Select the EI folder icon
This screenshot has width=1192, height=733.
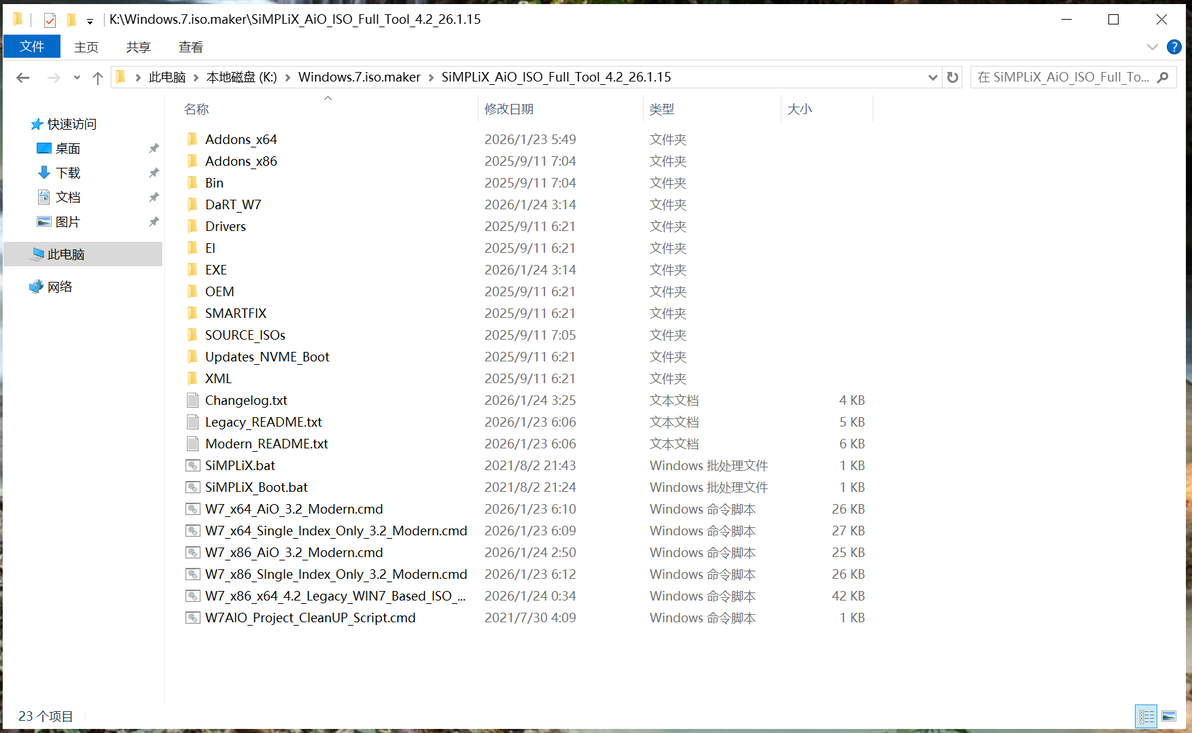click(192, 248)
